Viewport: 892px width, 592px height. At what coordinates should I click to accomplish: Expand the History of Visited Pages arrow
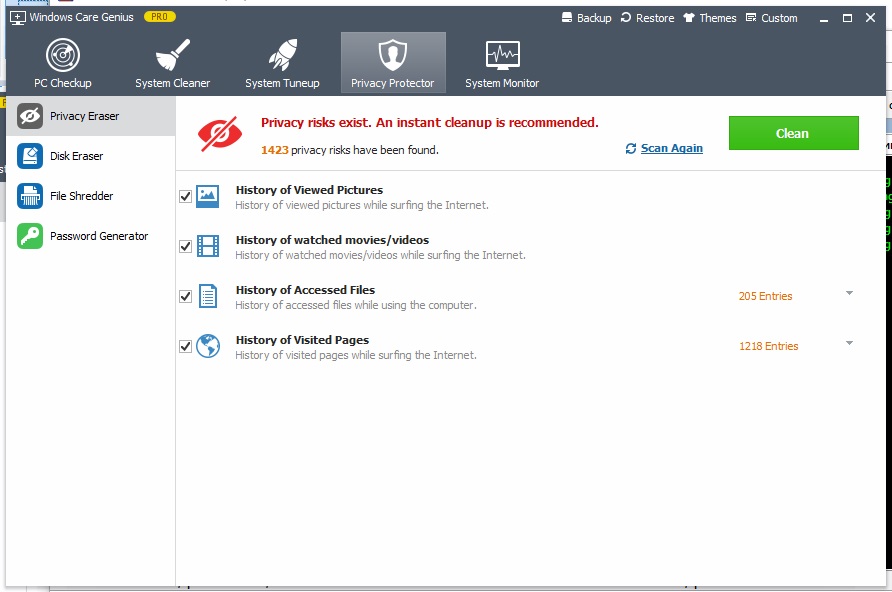(x=849, y=343)
